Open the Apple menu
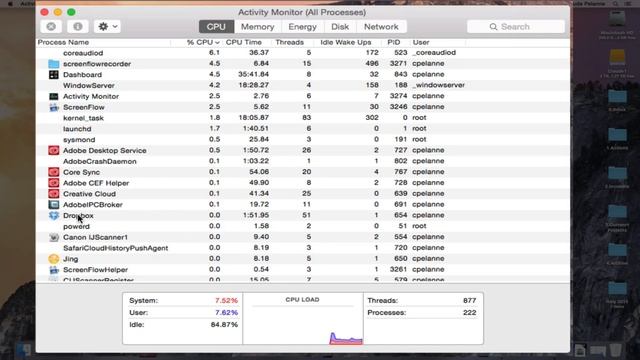 [11, 3]
